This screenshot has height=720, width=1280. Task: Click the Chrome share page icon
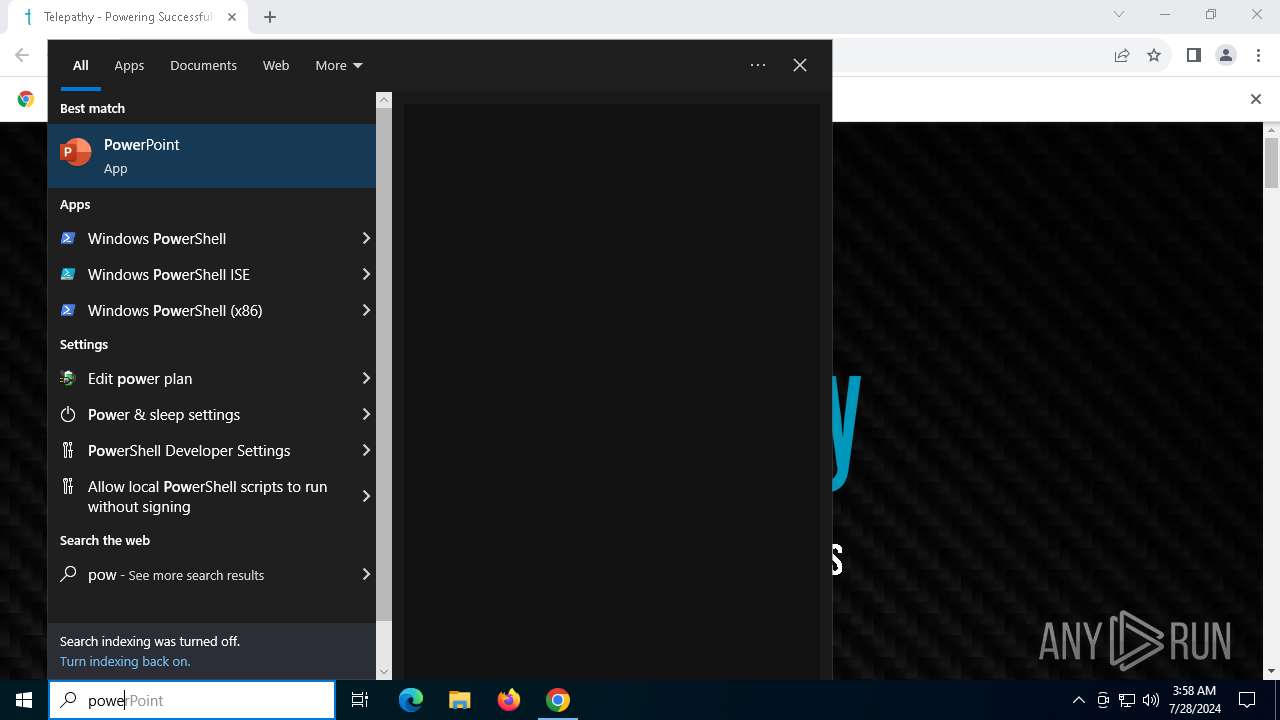1122,55
